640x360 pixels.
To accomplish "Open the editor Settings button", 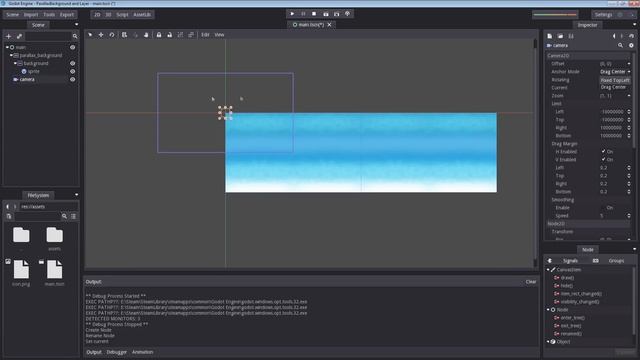I will pyautogui.click(x=603, y=15).
